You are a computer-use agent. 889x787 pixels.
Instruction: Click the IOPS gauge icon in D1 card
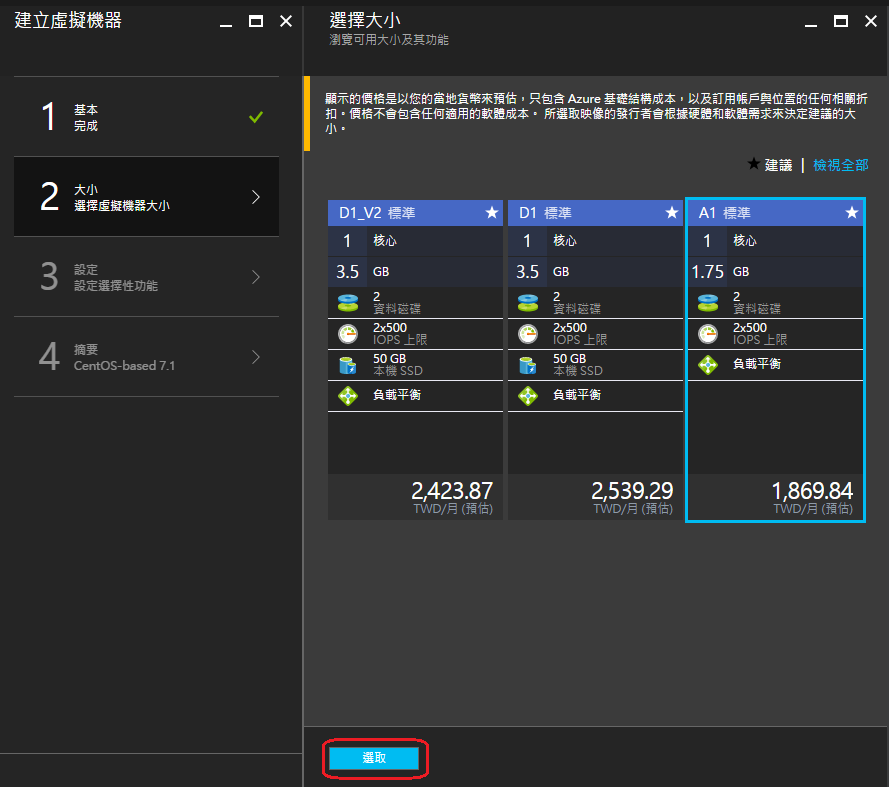528,334
